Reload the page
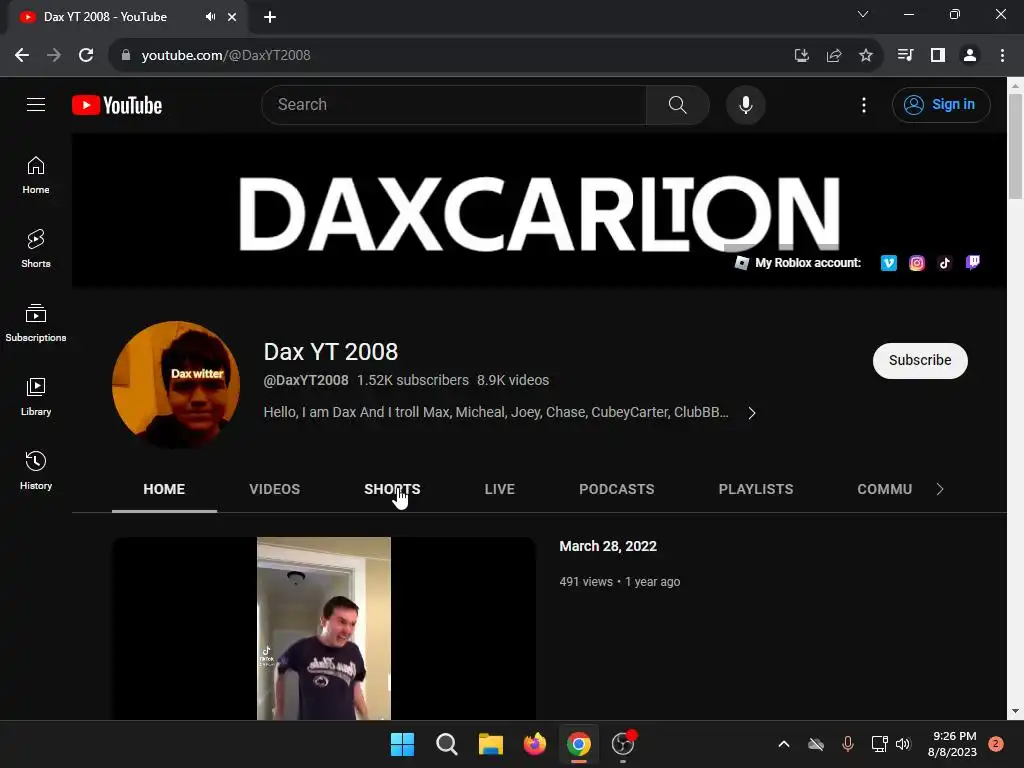Viewport: 1024px width, 768px height. 86,56
